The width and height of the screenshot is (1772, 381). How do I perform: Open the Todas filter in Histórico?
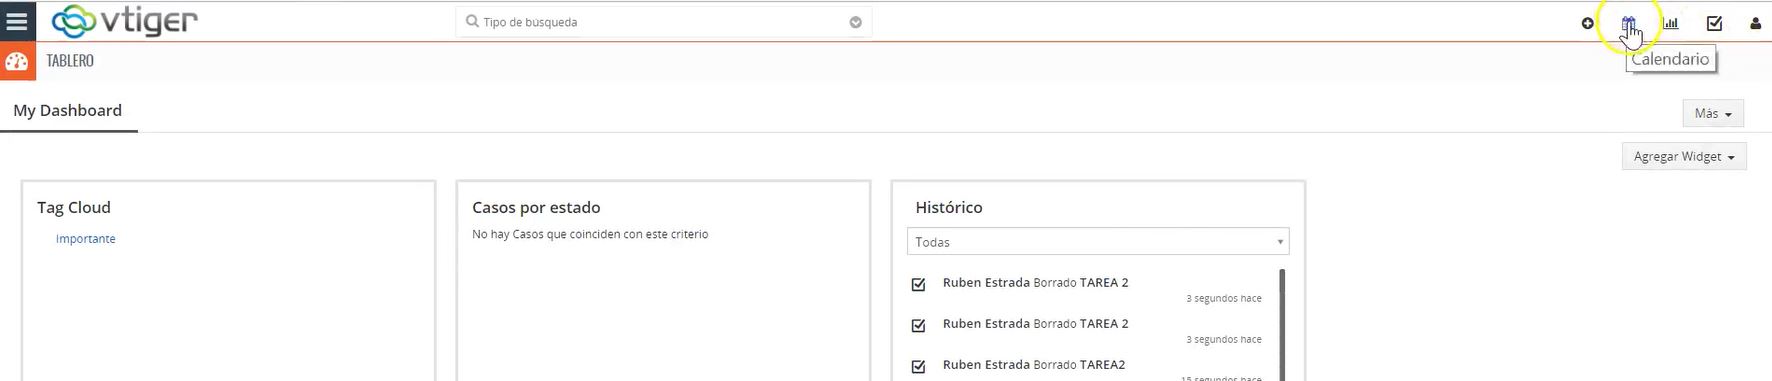coord(1098,242)
